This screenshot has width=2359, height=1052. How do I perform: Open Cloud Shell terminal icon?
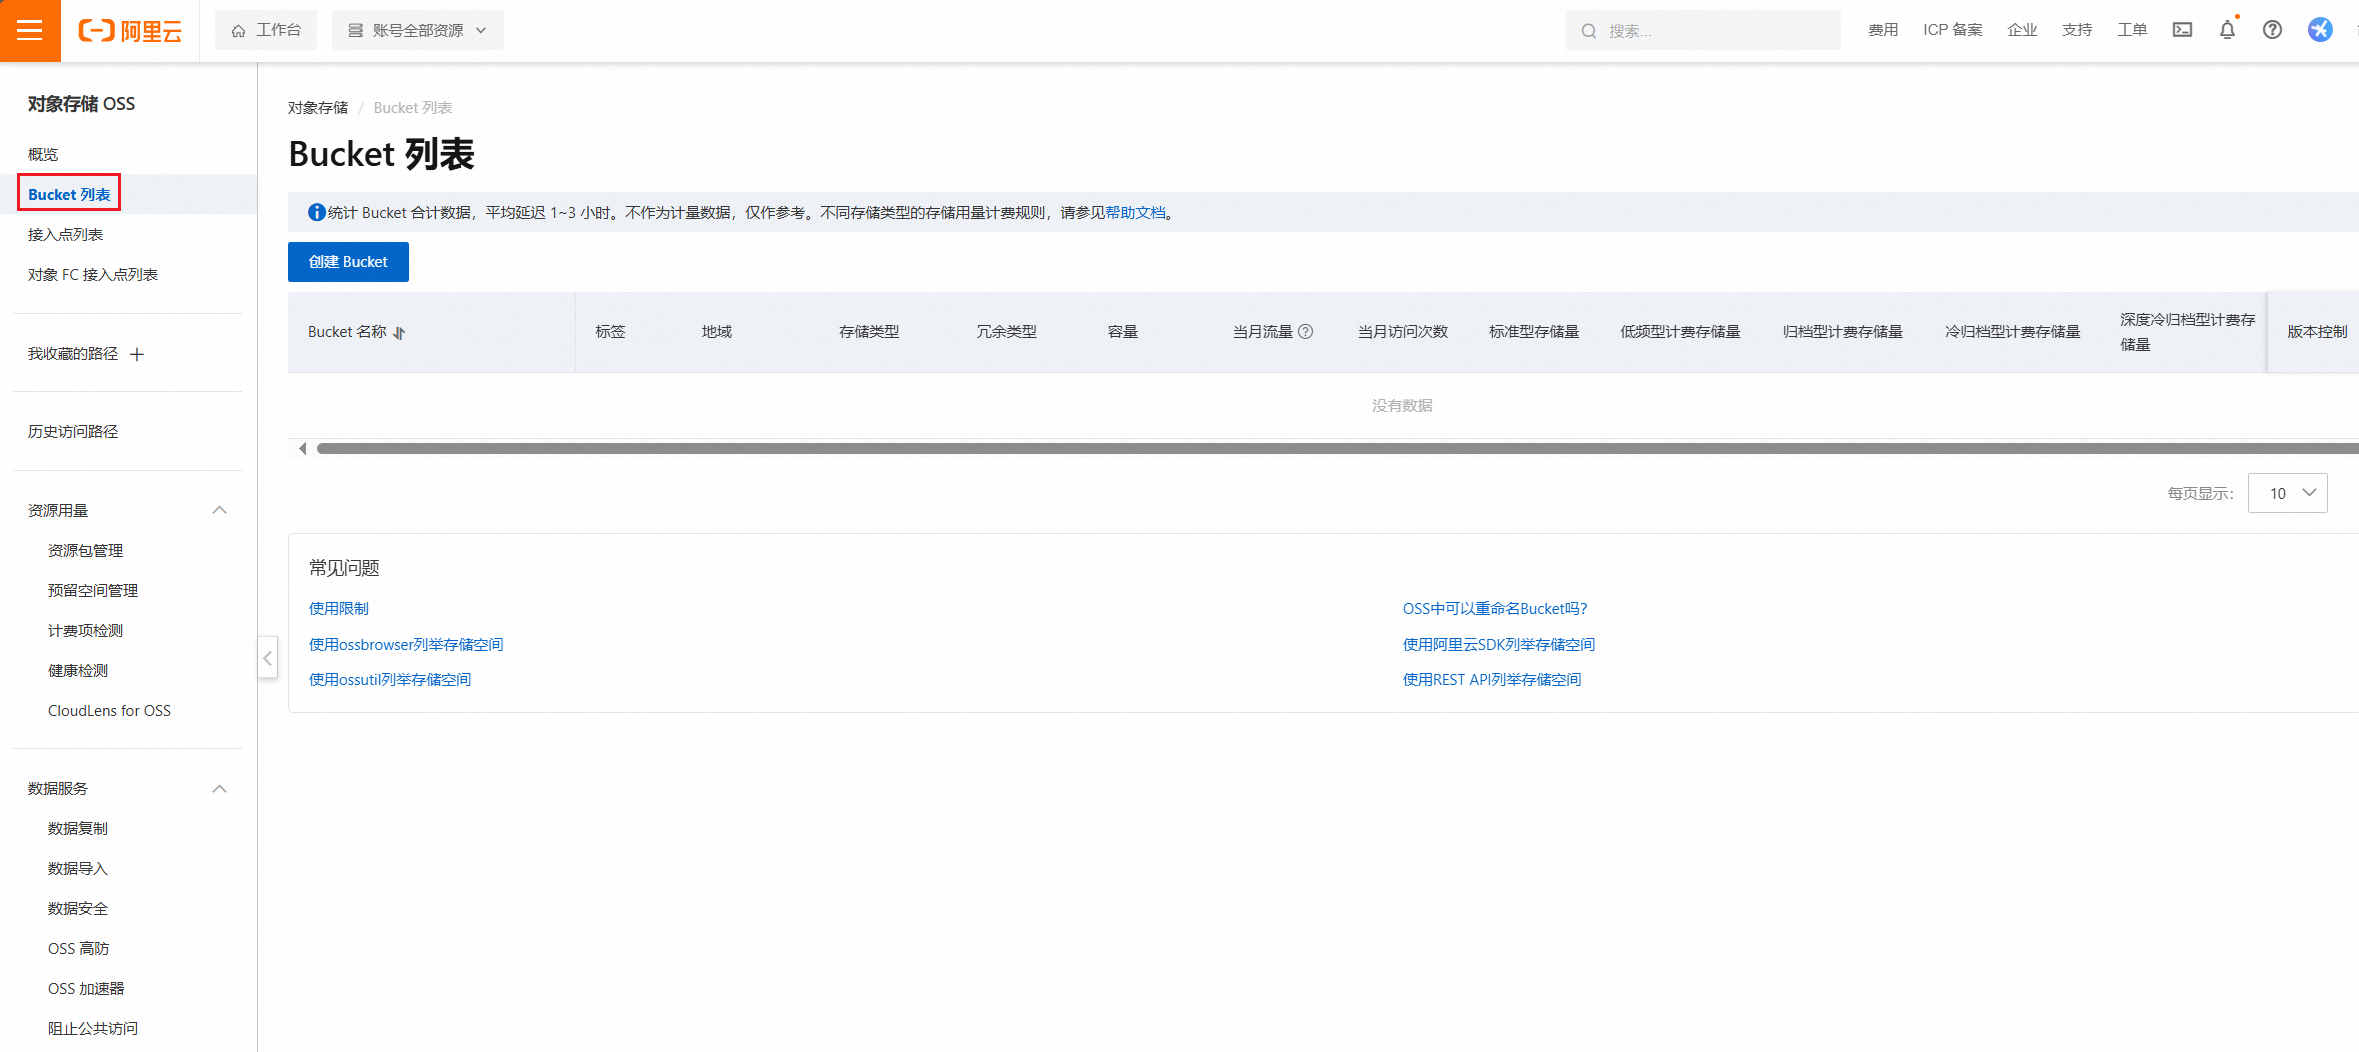(2182, 30)
